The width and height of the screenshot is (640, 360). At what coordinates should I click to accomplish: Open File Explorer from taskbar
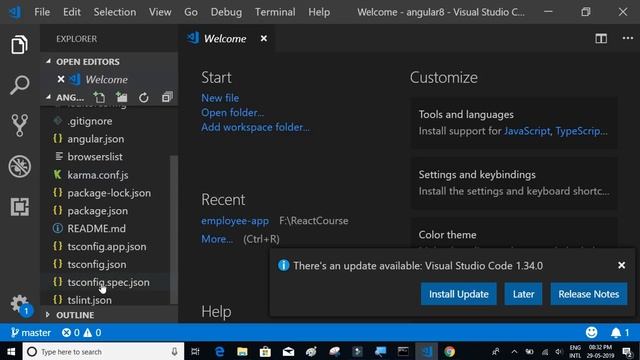[x=242, y=351]
